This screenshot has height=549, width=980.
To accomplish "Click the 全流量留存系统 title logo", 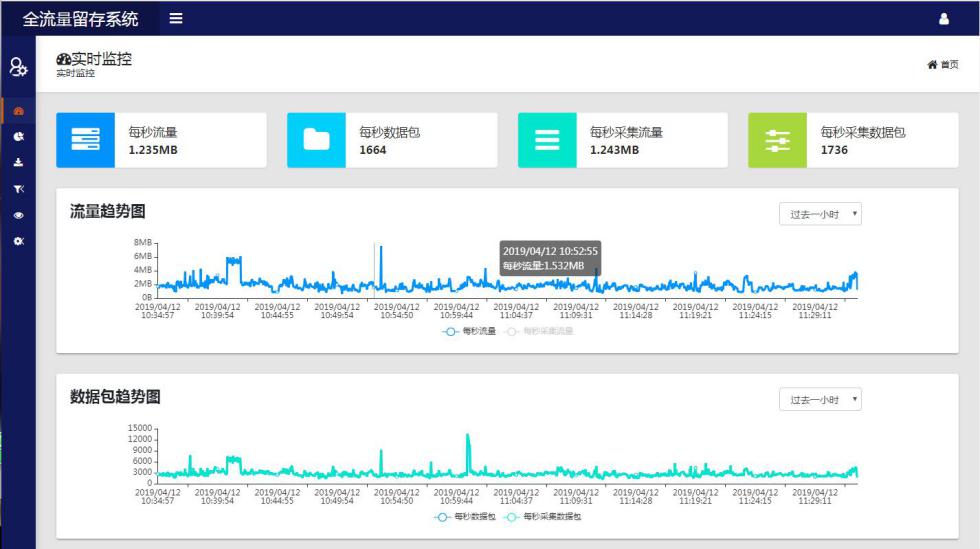I will tap(80, 18).
